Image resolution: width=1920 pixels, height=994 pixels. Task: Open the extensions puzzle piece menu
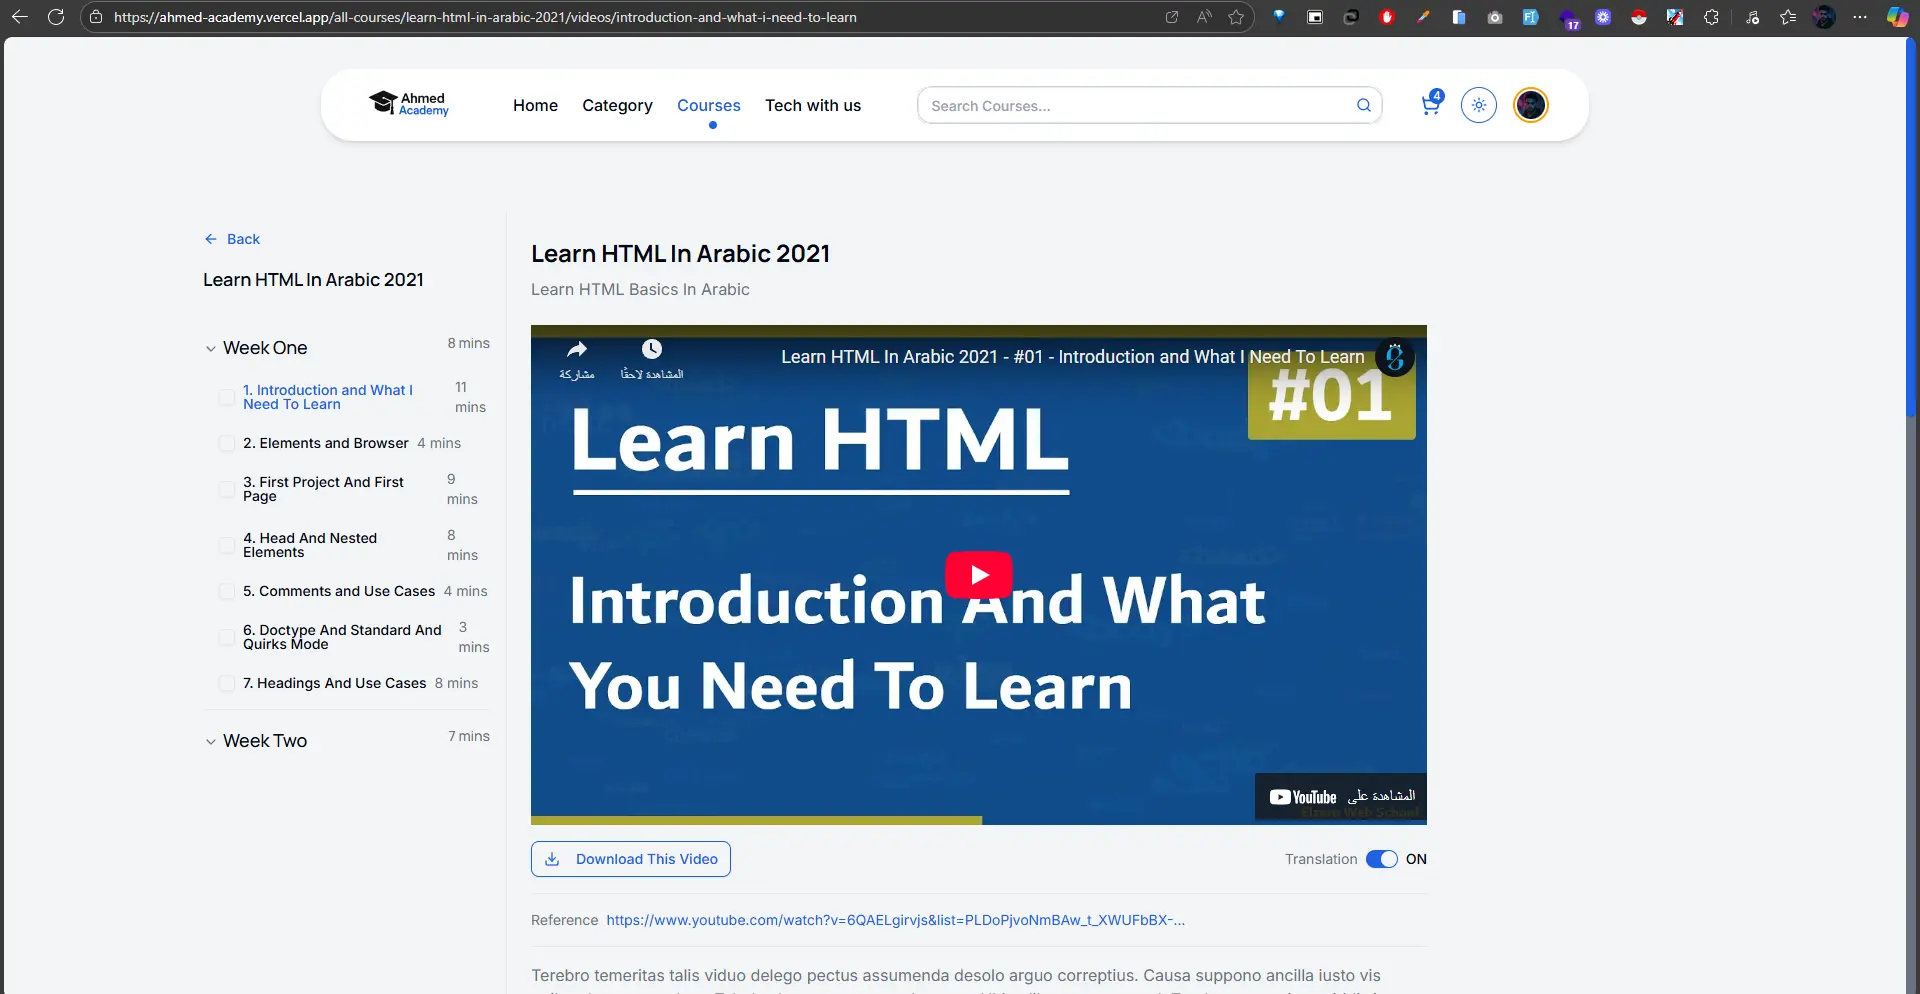(1711, 17)
